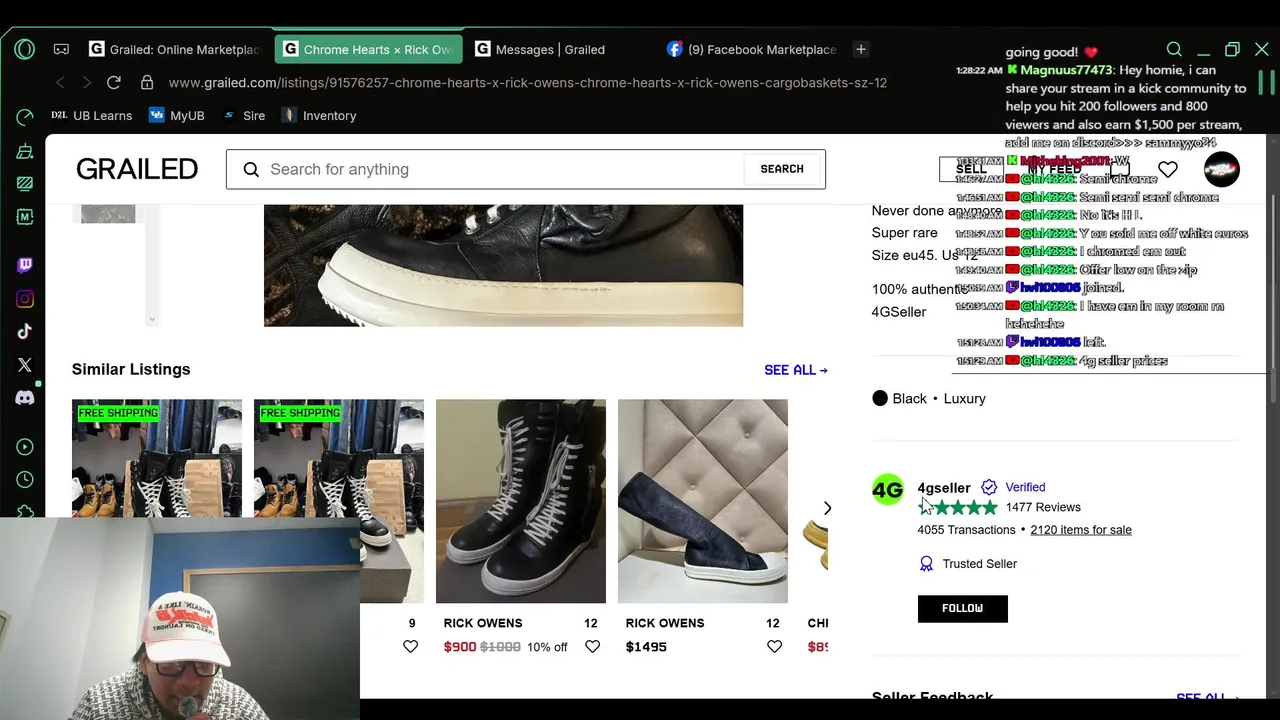Image resolution: width=1280 pixels, height=720 pixels.
Task: Open the main Rick Owens boot photo
Action: pyautogui.click(x=503, y=265)
